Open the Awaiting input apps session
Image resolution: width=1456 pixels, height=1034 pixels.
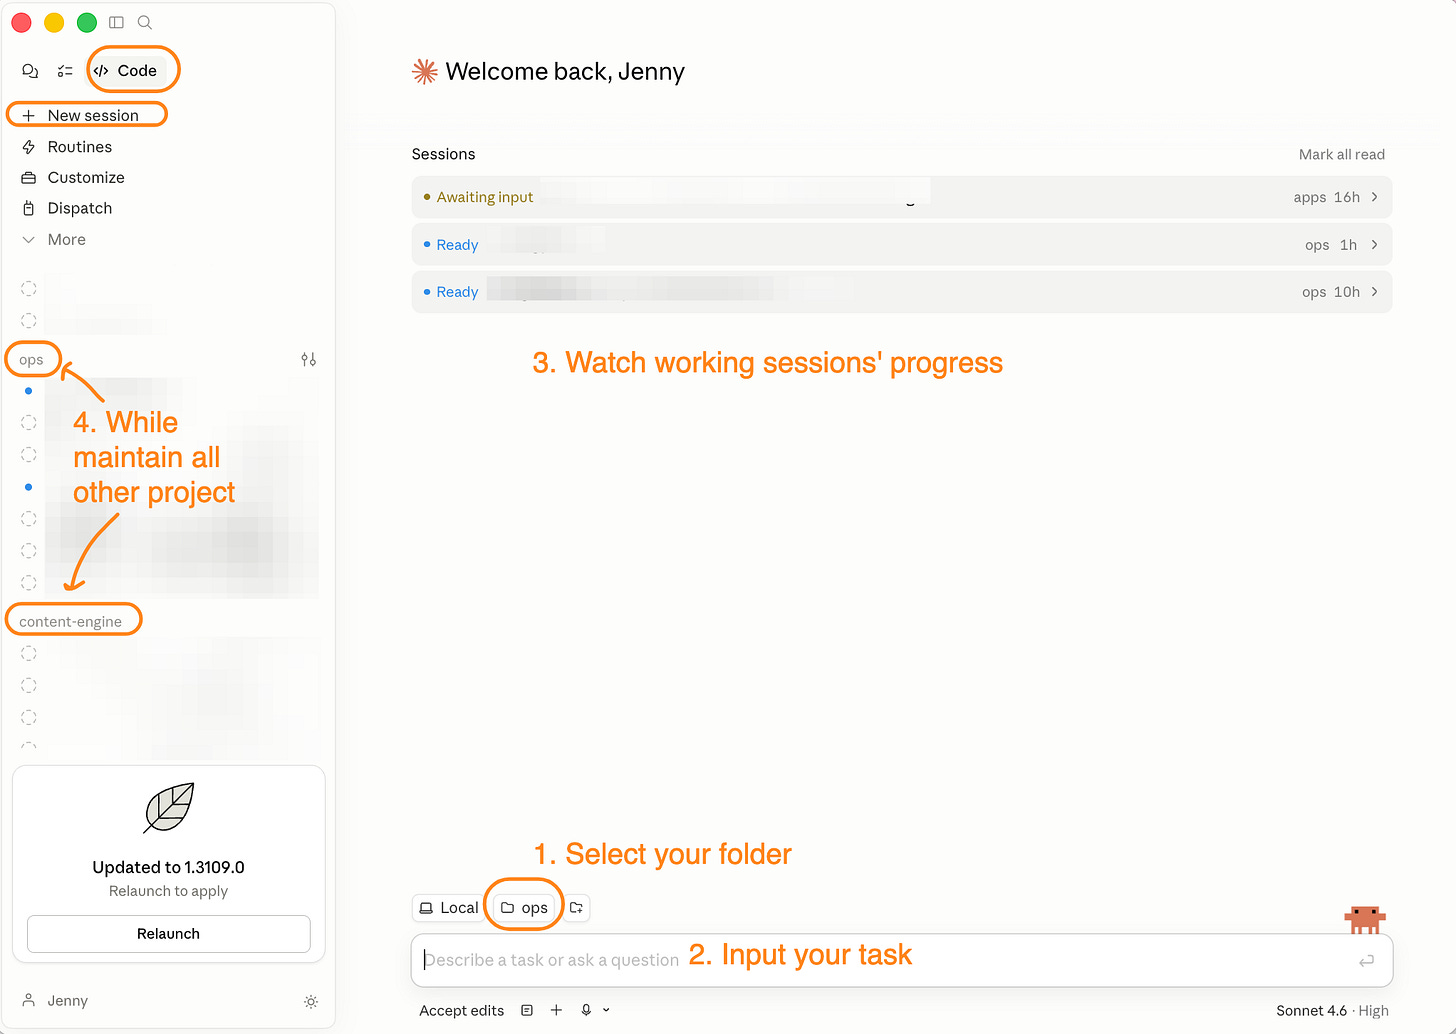coord(902,198)
